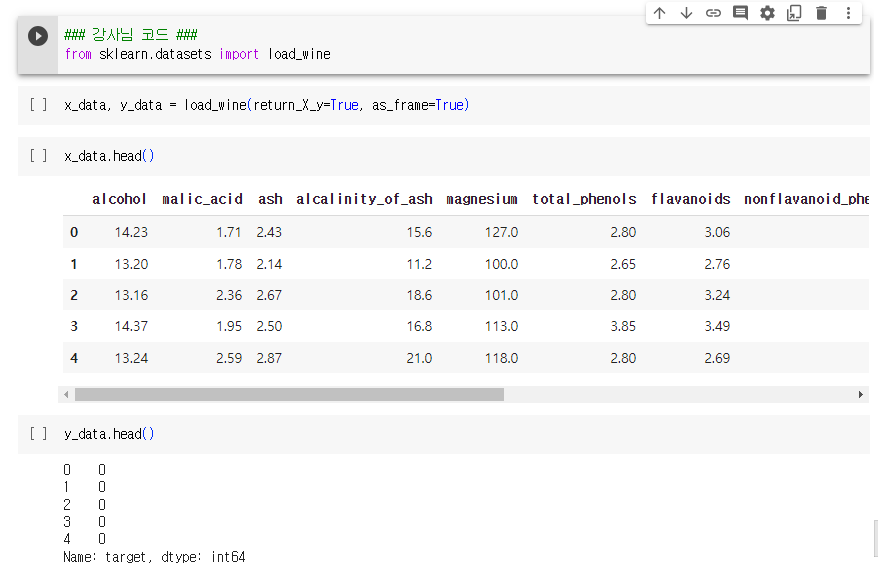This screenshot has width=878, height=575.
Task: Open more cell actions menu
Action: (848, 13)
